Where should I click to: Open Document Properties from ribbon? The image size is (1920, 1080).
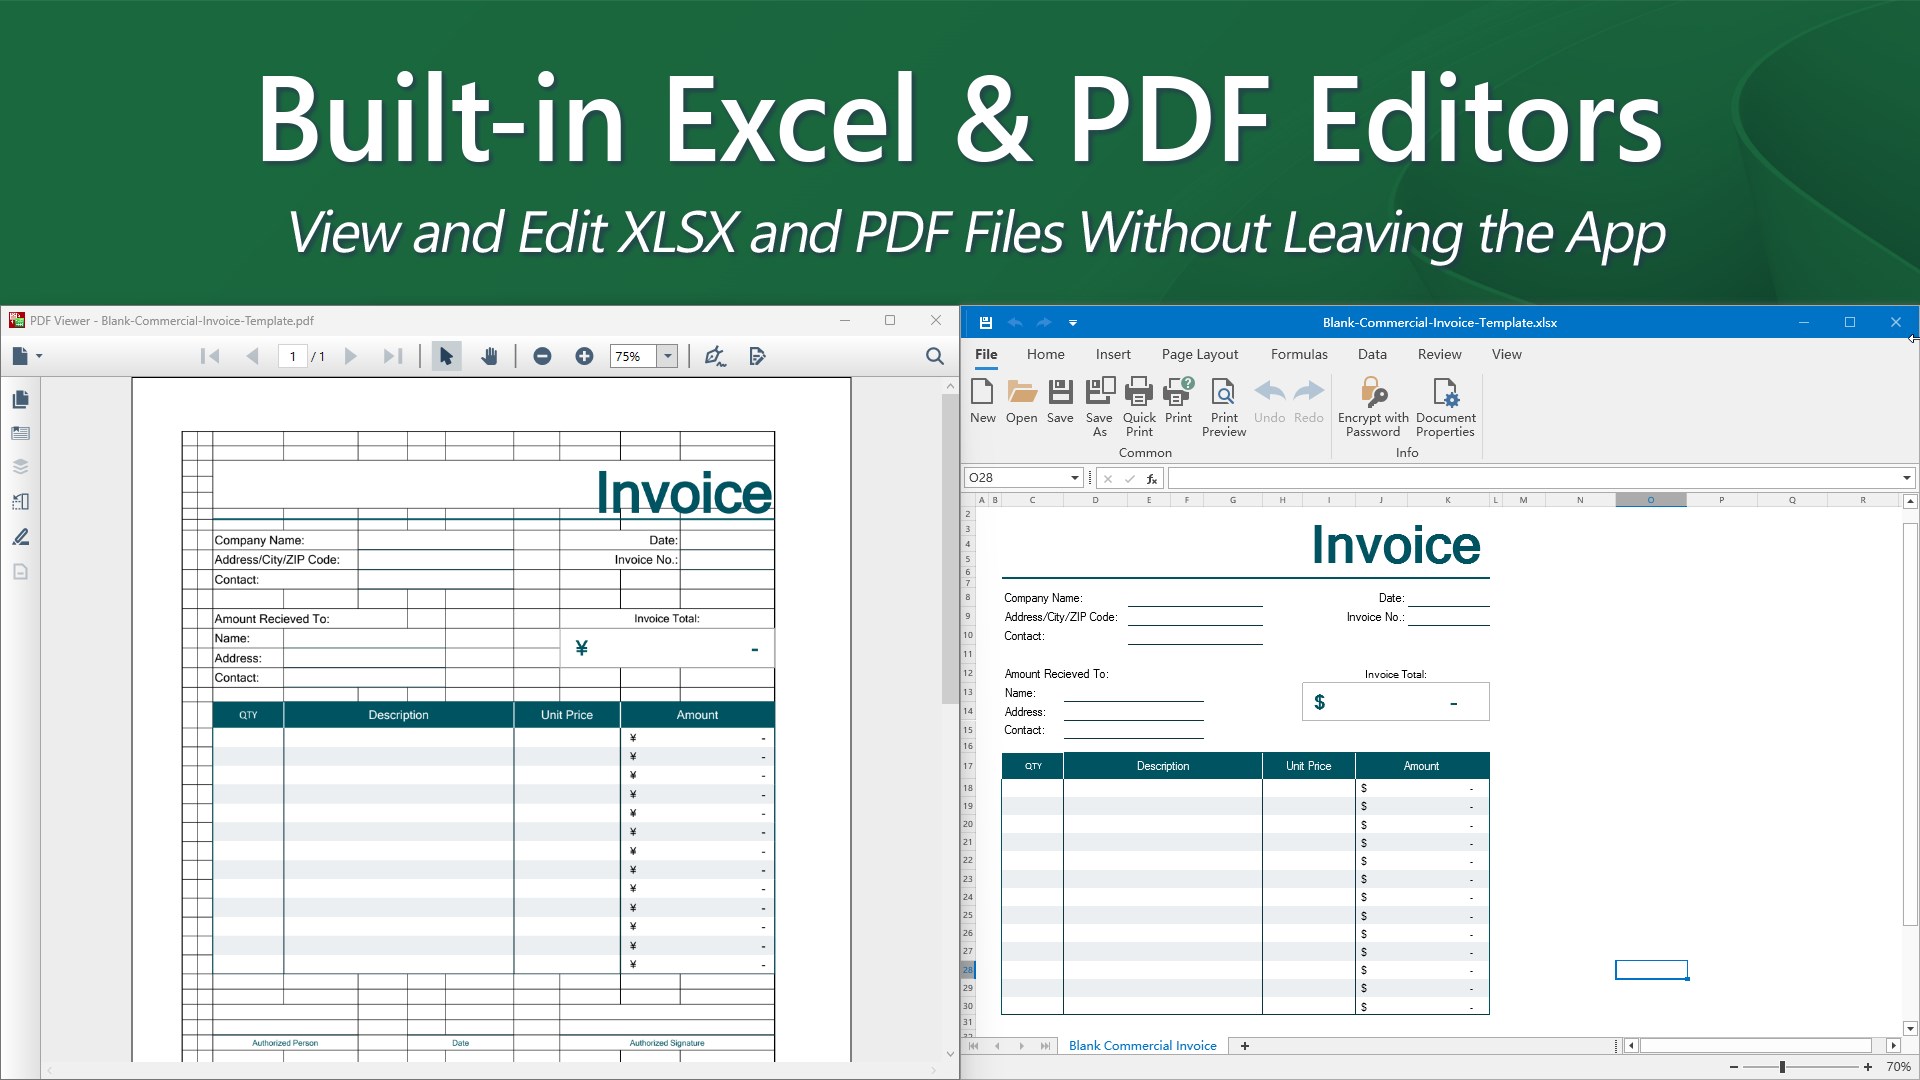(x=1445, y=407)
